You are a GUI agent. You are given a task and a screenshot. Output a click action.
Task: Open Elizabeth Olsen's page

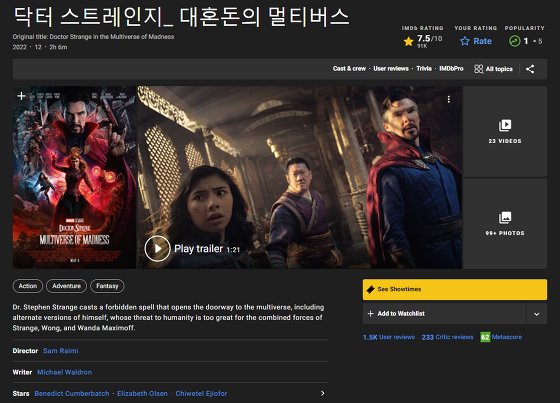point(142,393)
